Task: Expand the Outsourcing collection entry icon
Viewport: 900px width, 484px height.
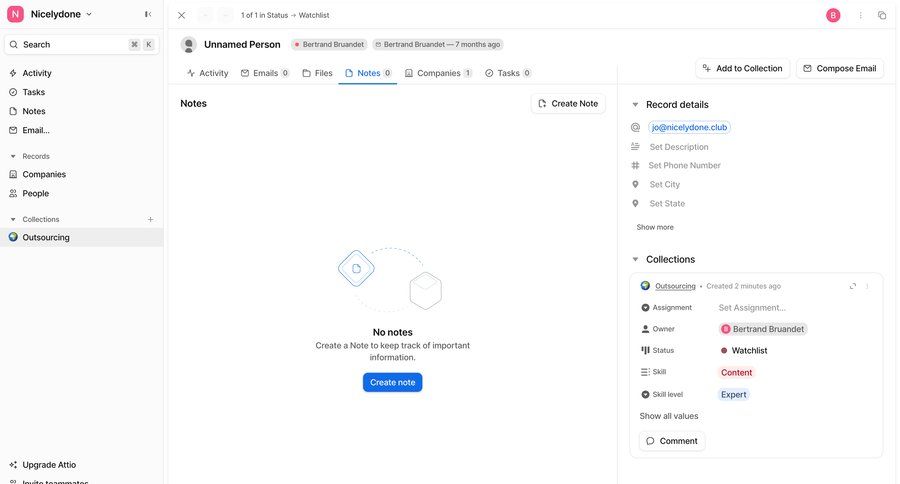Action: coord(853,286)
